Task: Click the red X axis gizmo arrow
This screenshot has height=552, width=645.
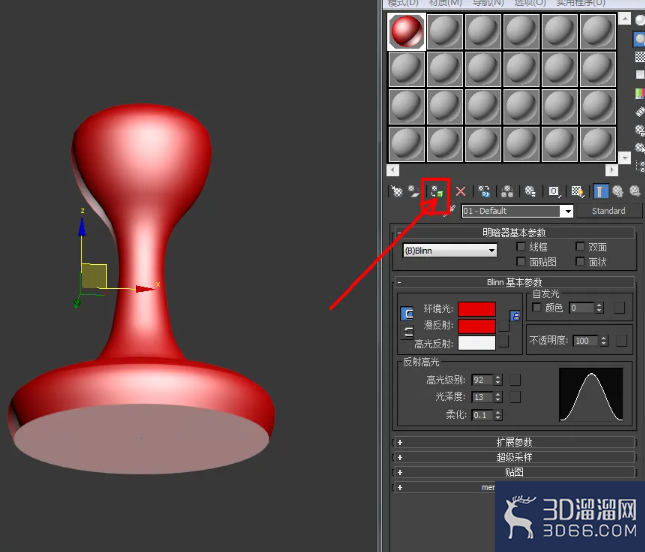Action: coord(145,289)
